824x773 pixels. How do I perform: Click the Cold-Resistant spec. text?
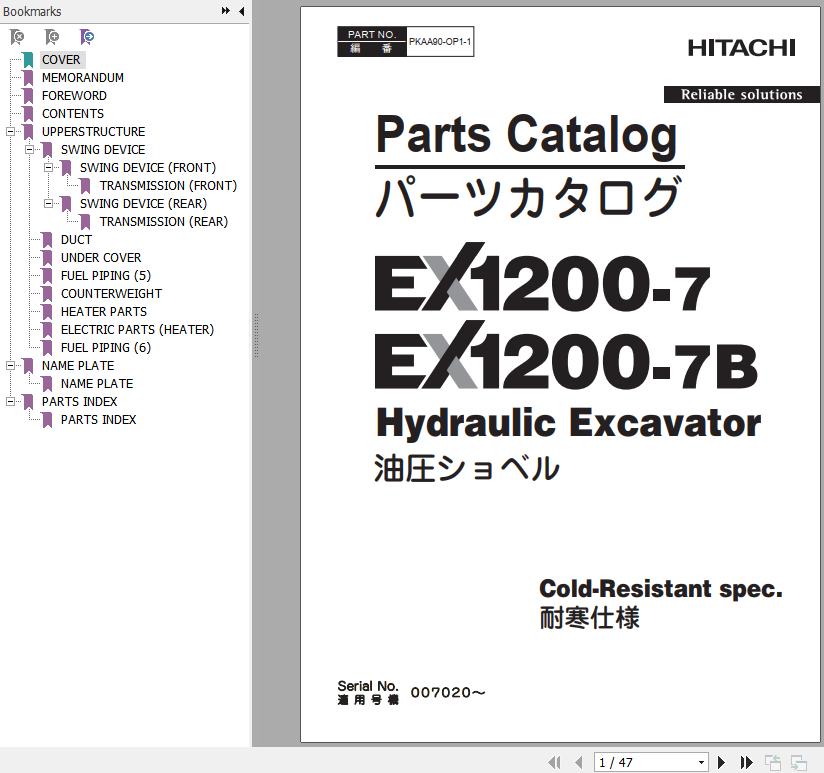[x=661, y=589]
